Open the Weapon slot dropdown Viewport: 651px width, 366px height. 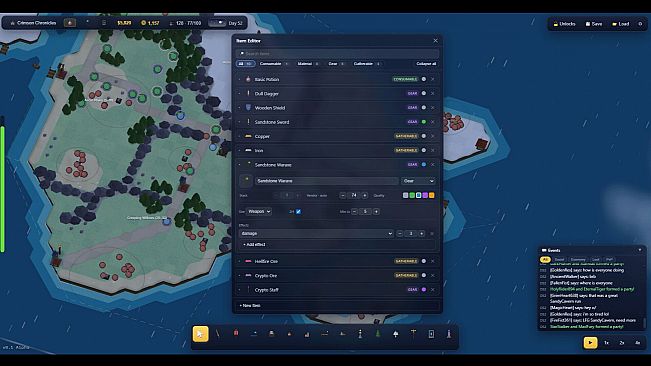(259, 212)
